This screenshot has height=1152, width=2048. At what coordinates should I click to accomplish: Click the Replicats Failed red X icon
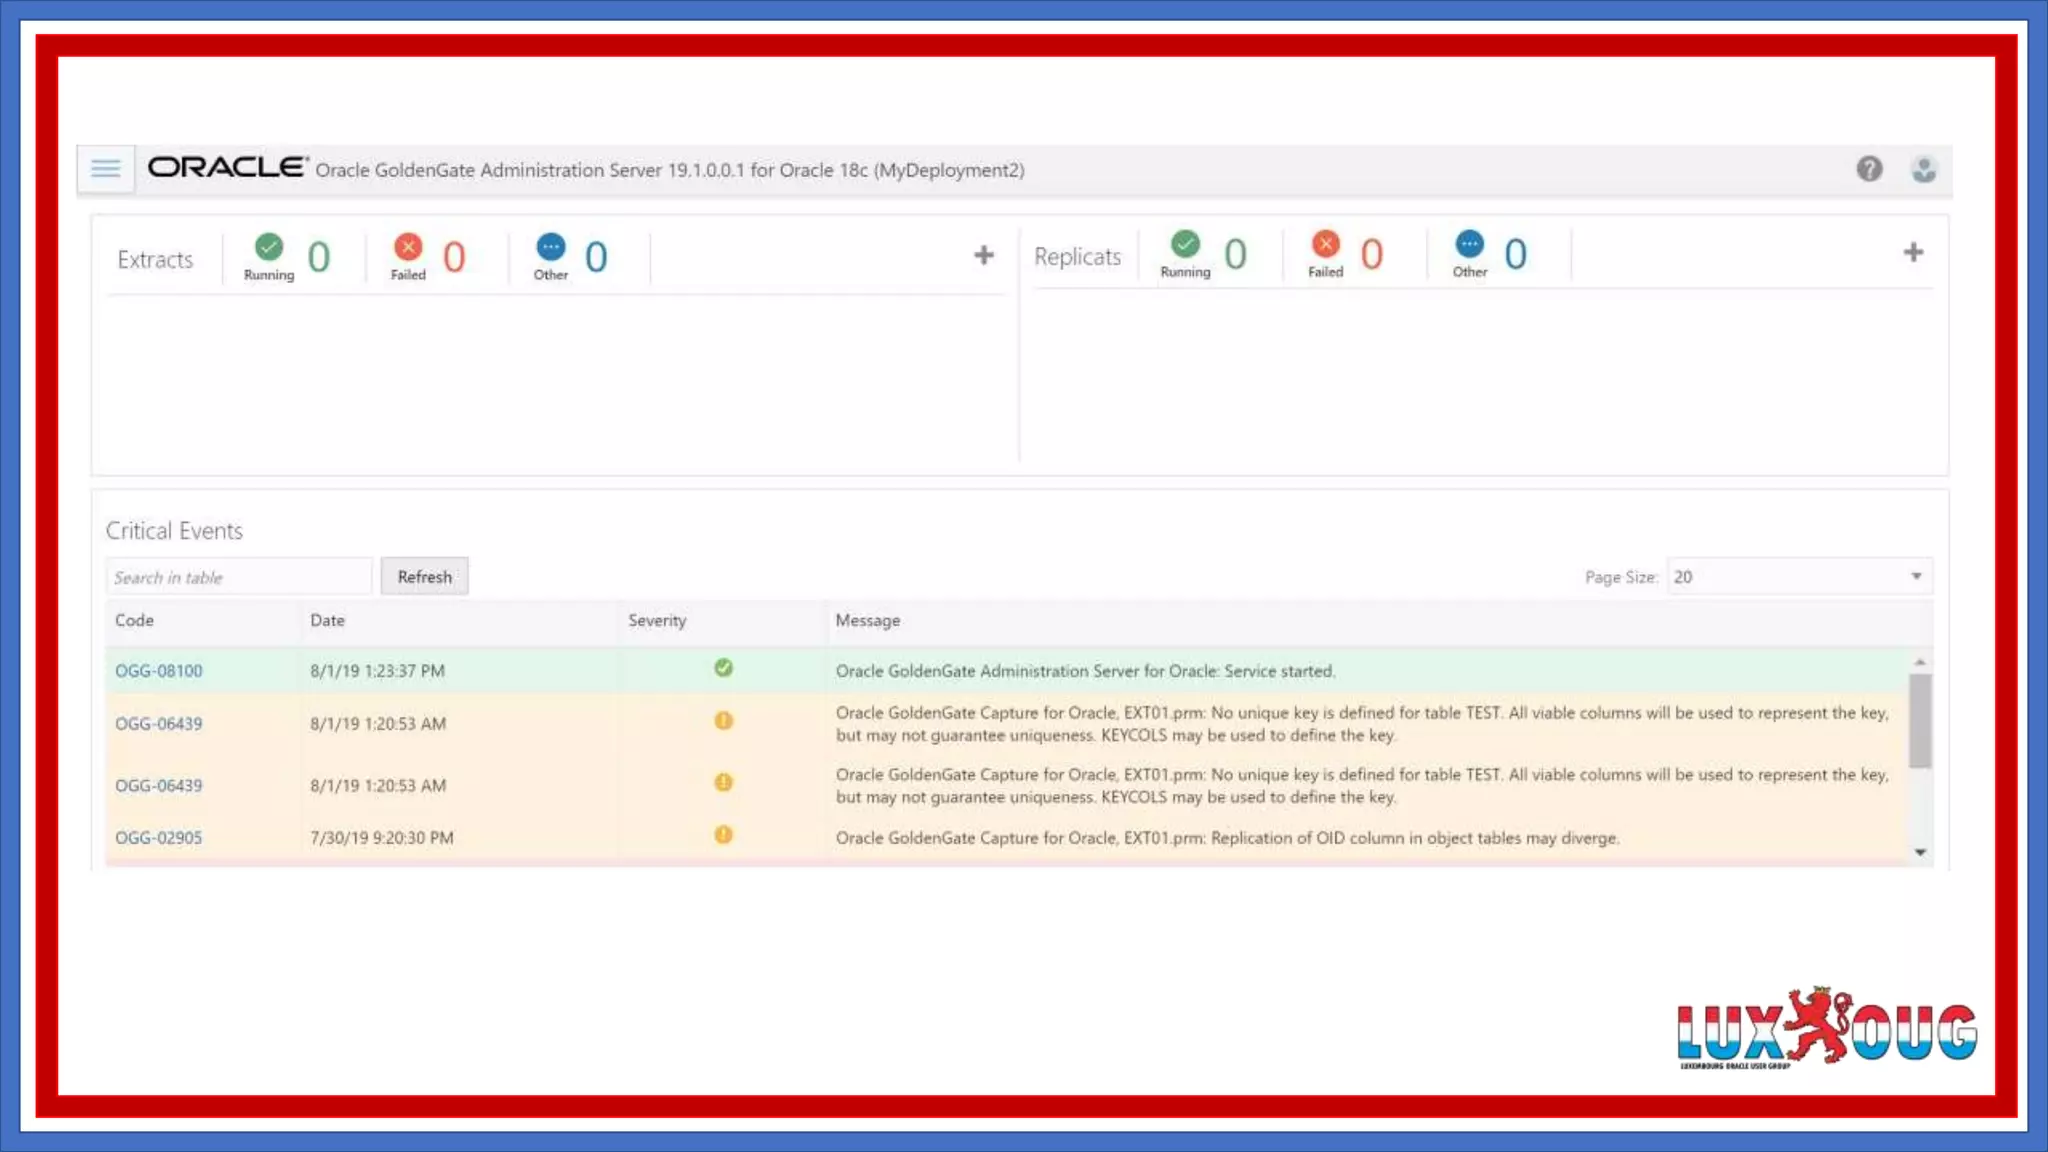[x=1325, y=244]
